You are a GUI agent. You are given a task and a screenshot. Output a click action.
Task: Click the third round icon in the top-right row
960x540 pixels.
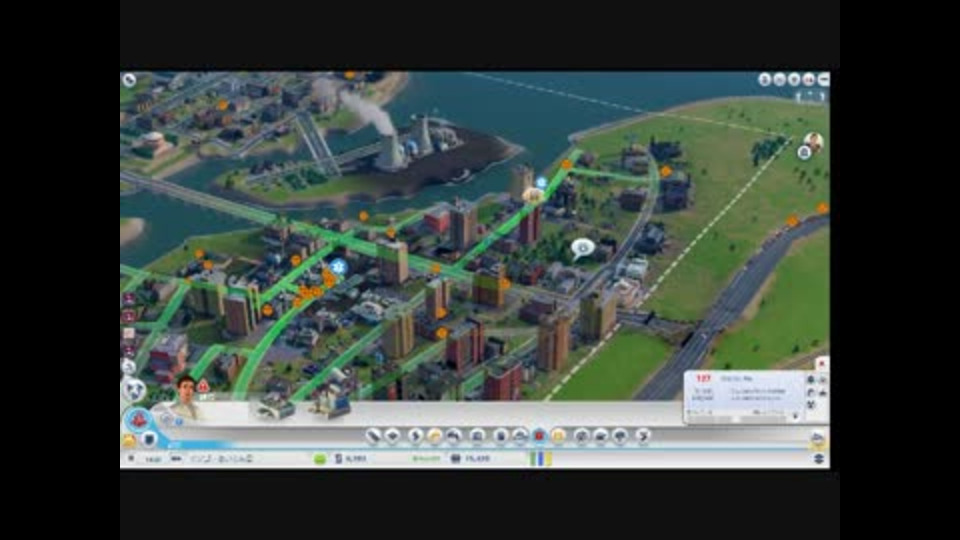click(x=794, y=80)
